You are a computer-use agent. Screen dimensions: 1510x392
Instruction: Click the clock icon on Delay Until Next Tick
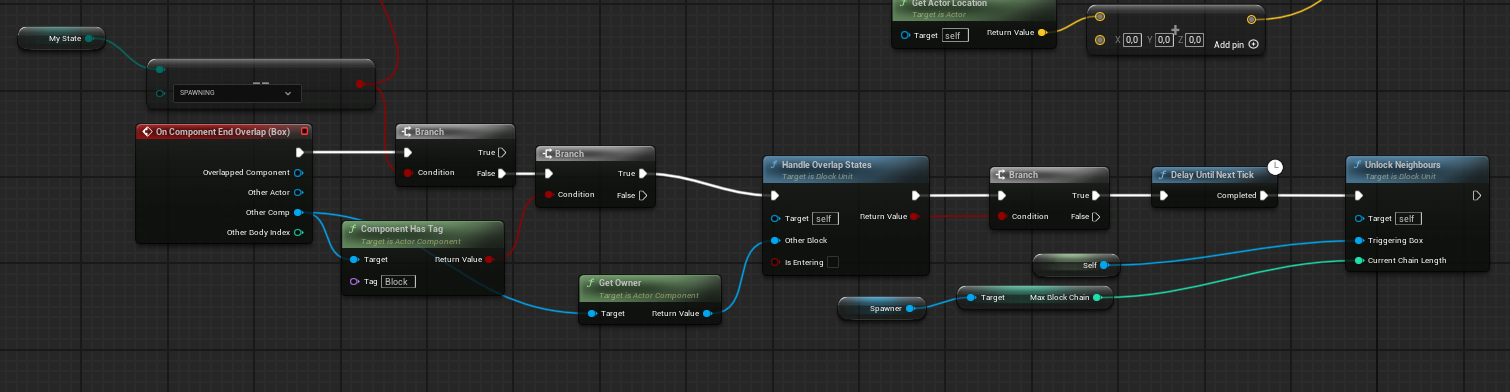point(1275,167)
